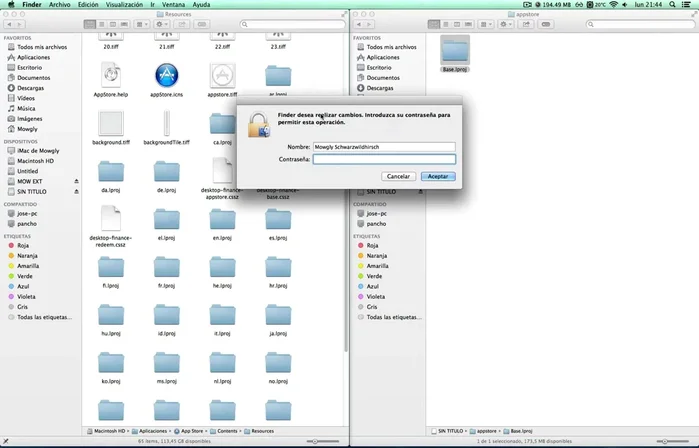
Task: Open the Ayuda menu
Action: [x=201, y=4]
